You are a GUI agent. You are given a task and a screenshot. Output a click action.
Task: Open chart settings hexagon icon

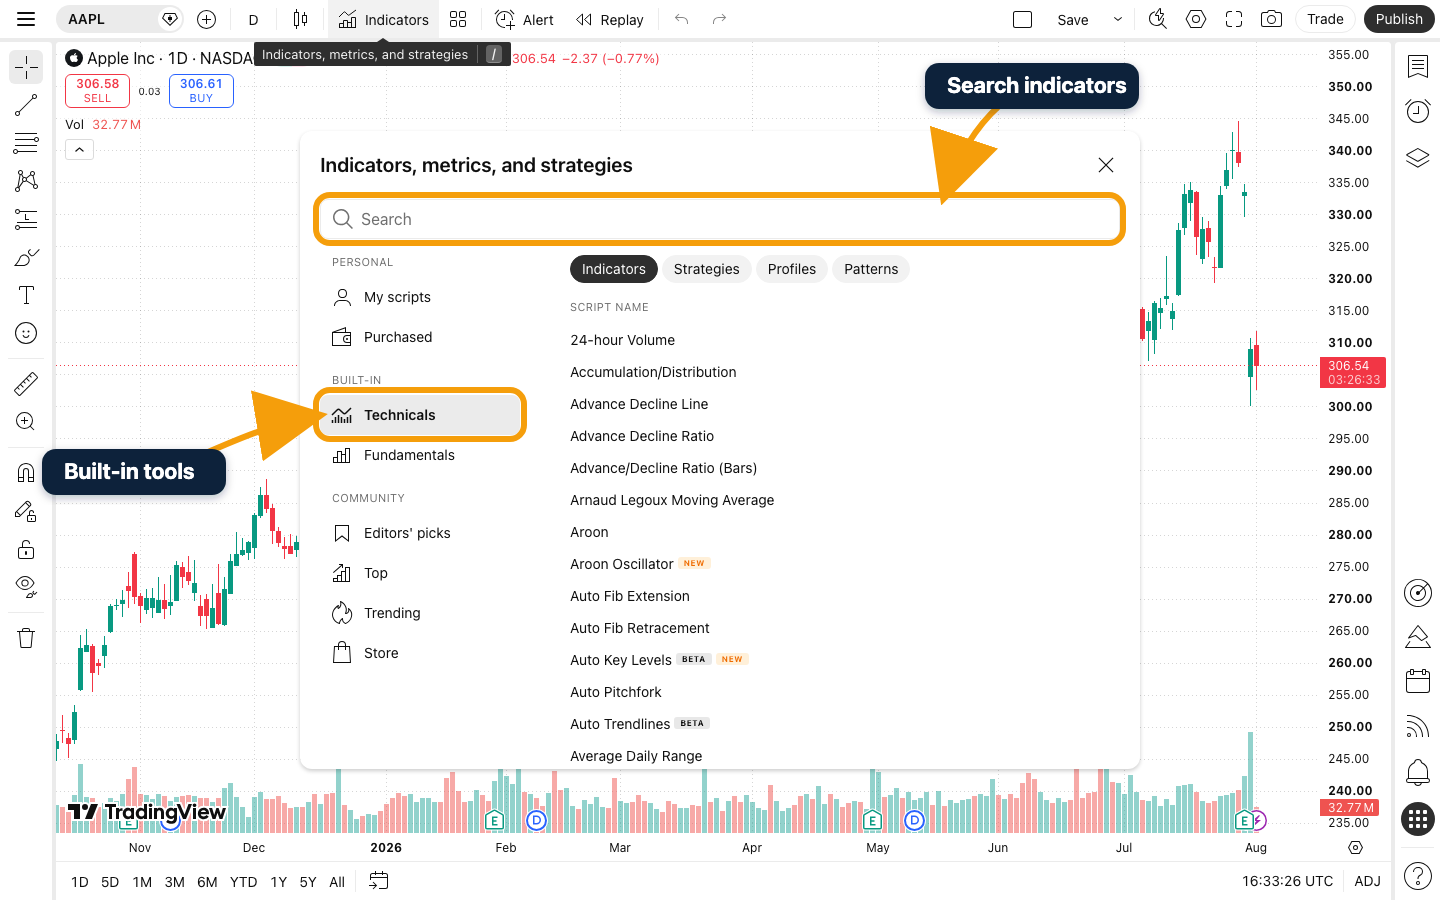click(x=1196, y=19)
